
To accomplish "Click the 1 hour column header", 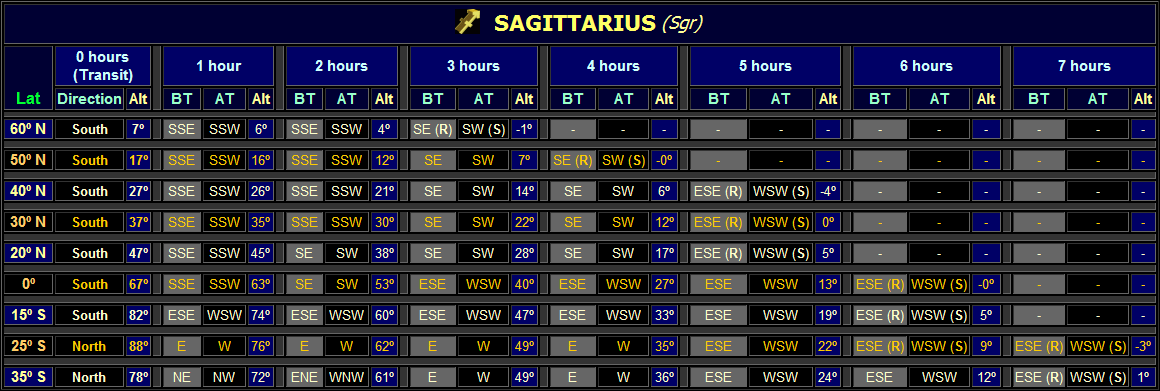I will (218, 66).
